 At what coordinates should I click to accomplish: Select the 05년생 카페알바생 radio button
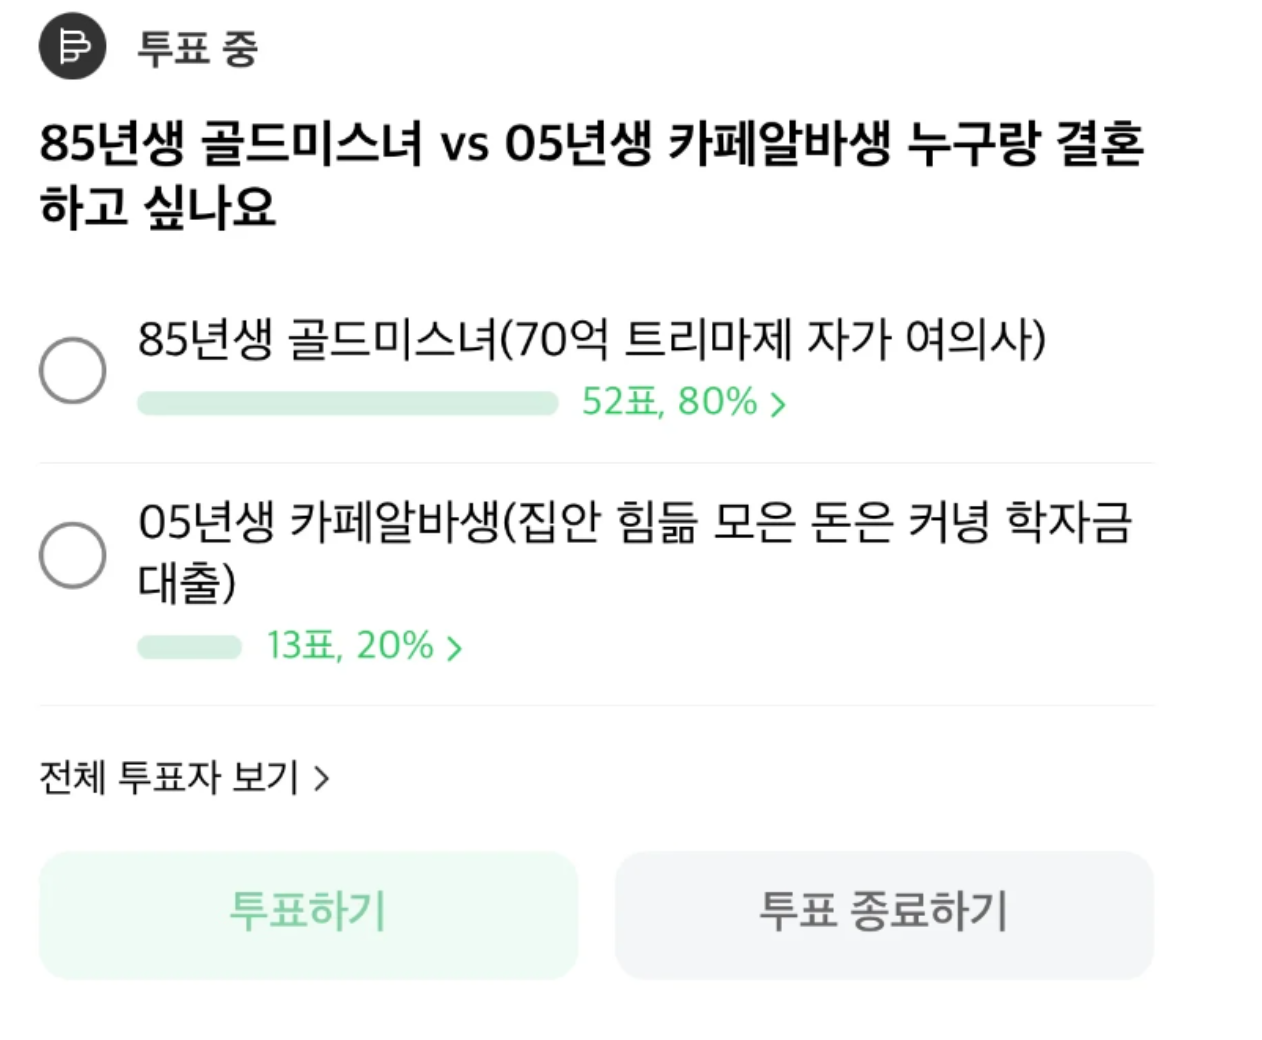click(x=72, y=555)
